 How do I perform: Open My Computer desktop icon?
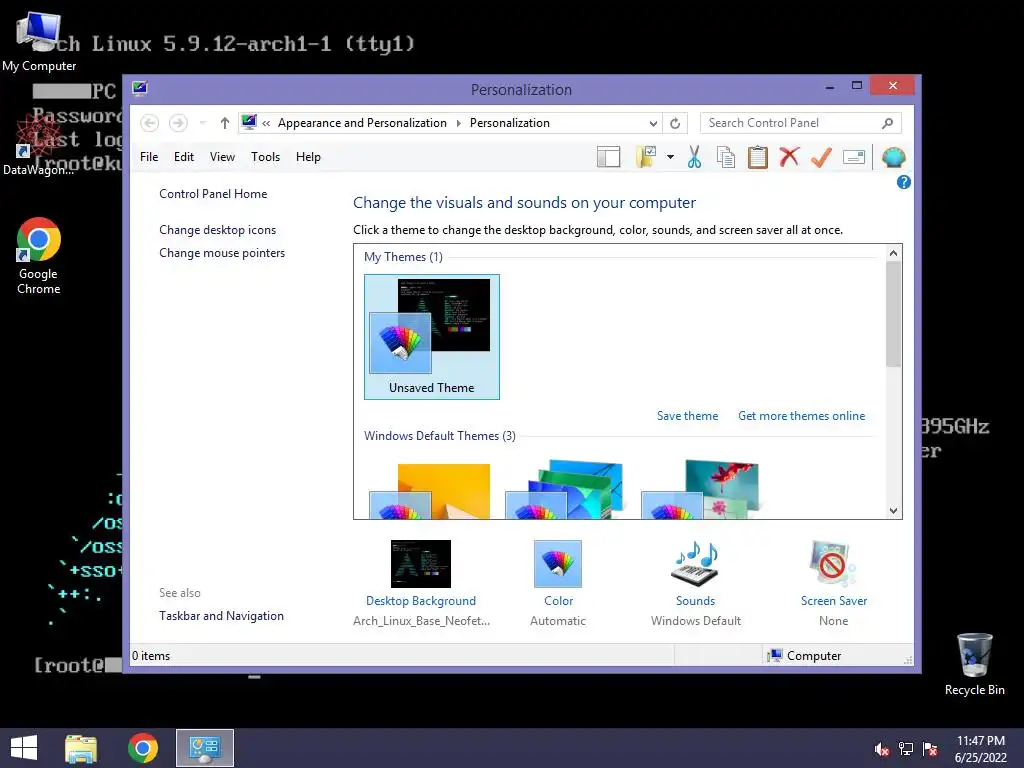(39, 41)
